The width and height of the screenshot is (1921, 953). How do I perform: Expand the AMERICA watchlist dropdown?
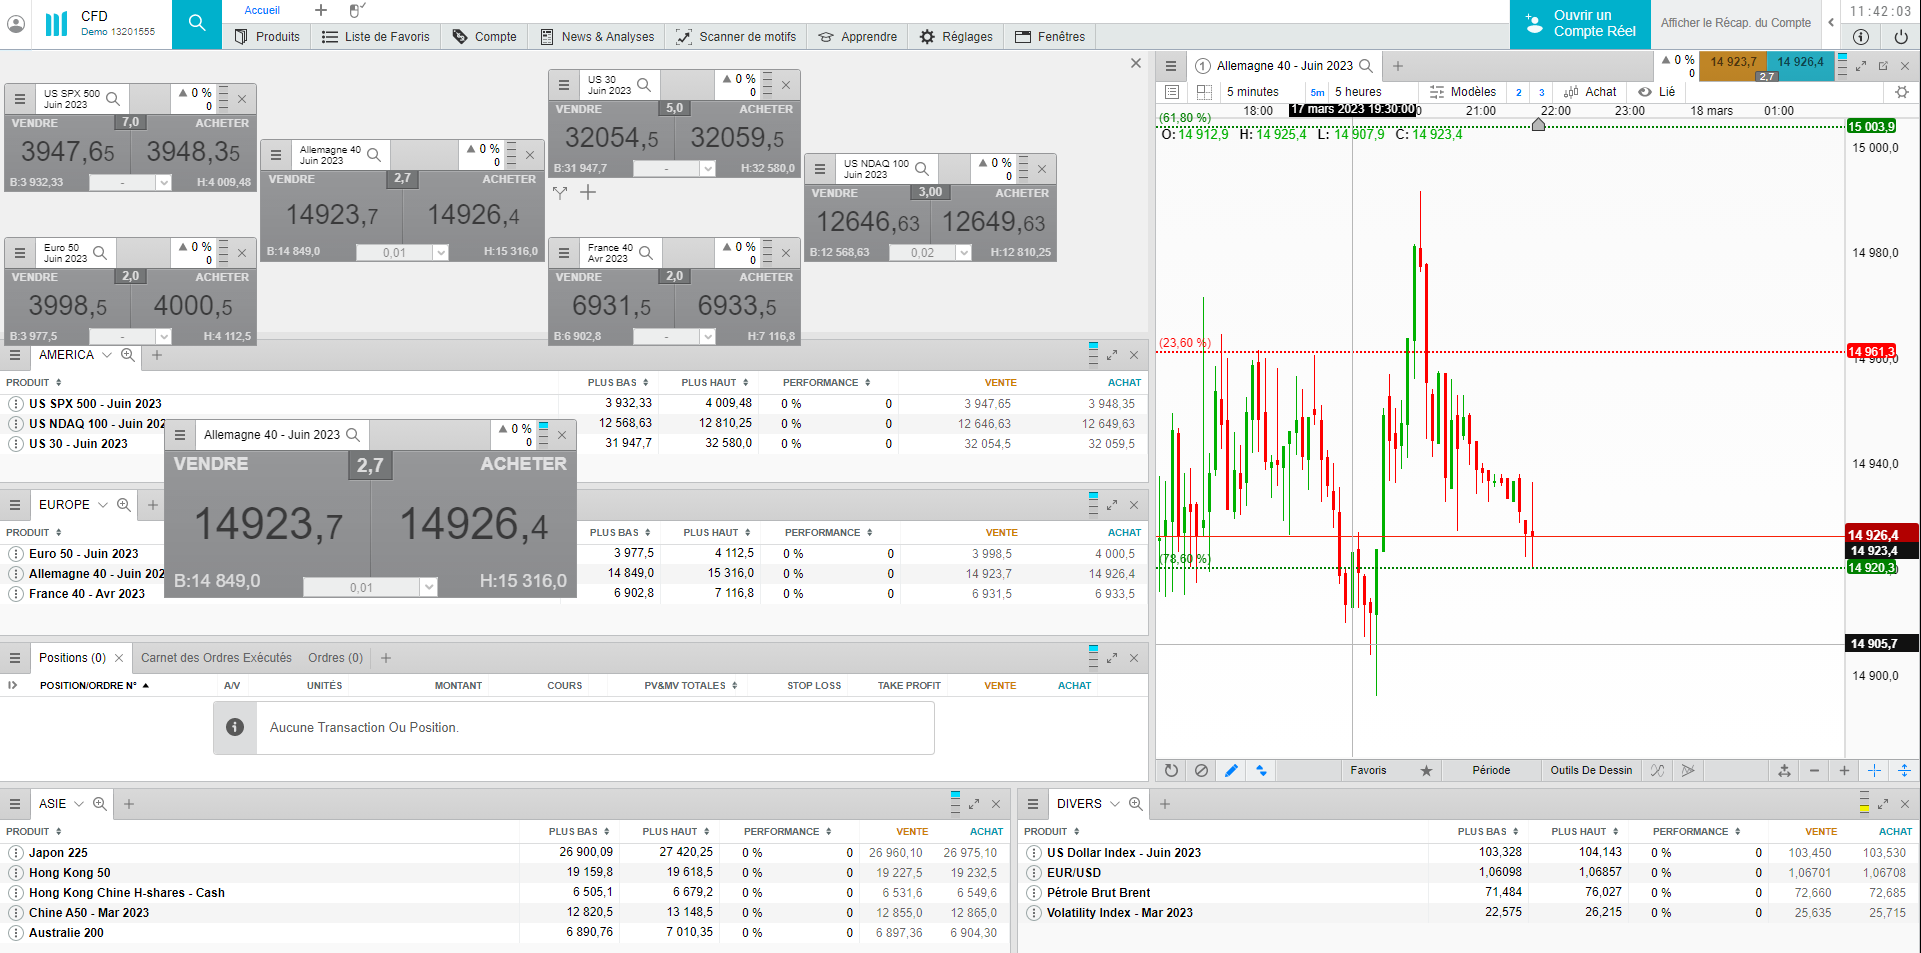coord(107,355)
